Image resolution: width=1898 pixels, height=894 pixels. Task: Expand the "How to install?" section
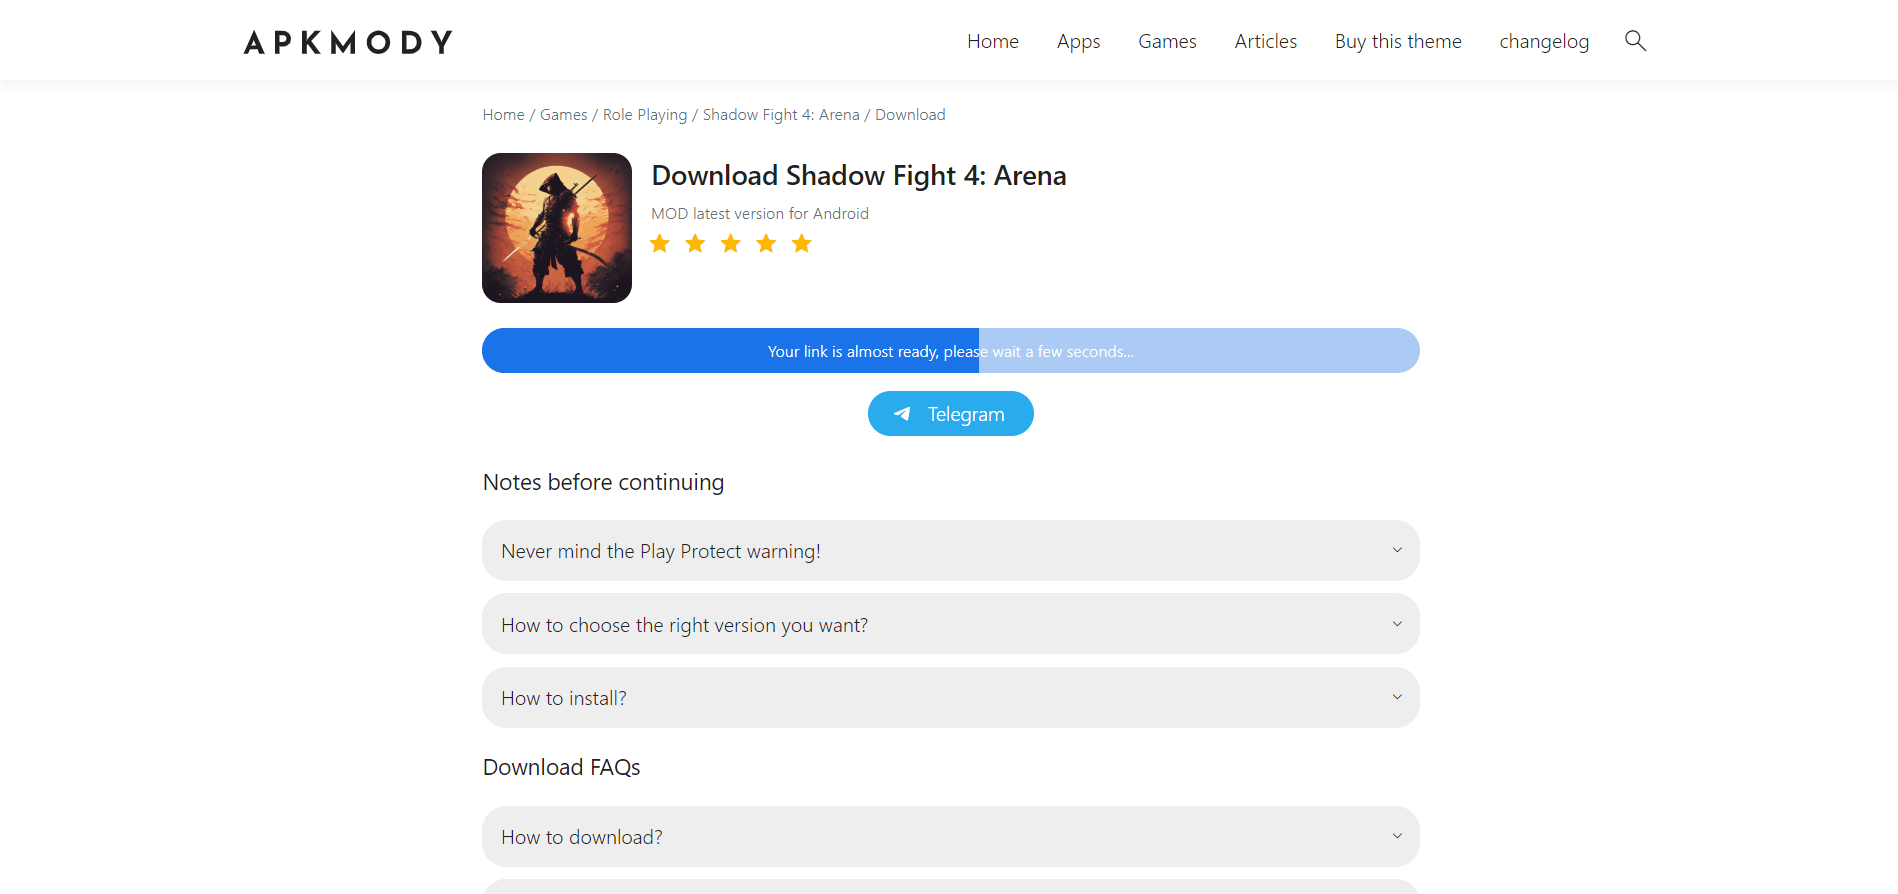pyautogui.click(x=950, y=698)
